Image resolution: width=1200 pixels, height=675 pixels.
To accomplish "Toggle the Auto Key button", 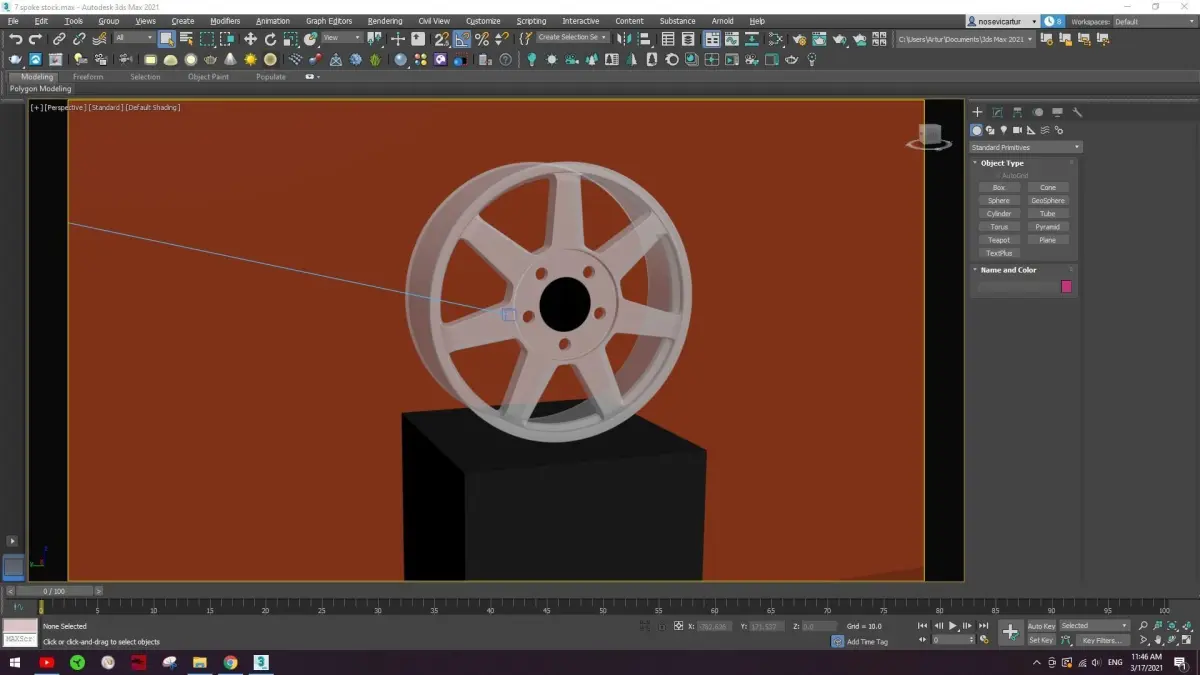I will [x=1041, y=626].
